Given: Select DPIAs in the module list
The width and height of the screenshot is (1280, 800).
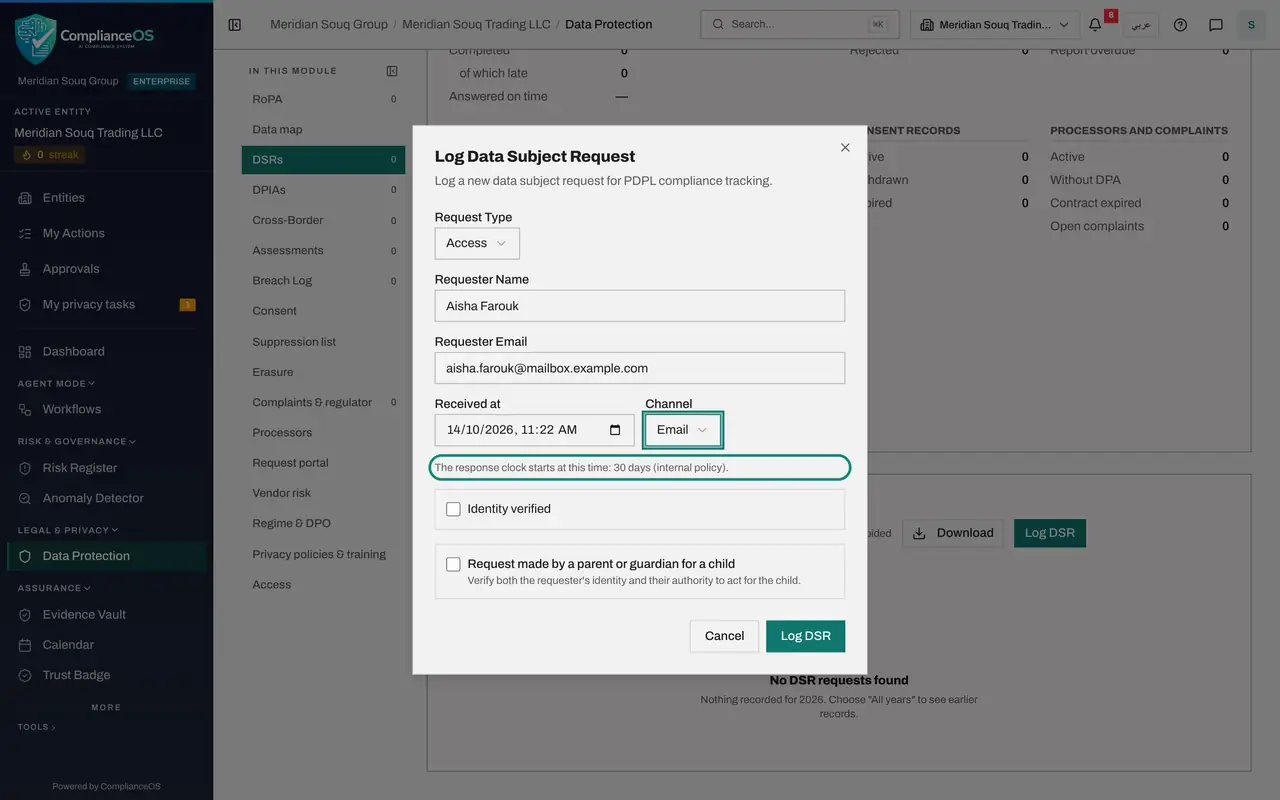Looking at the screenshot, I should (x=323, y=190).
